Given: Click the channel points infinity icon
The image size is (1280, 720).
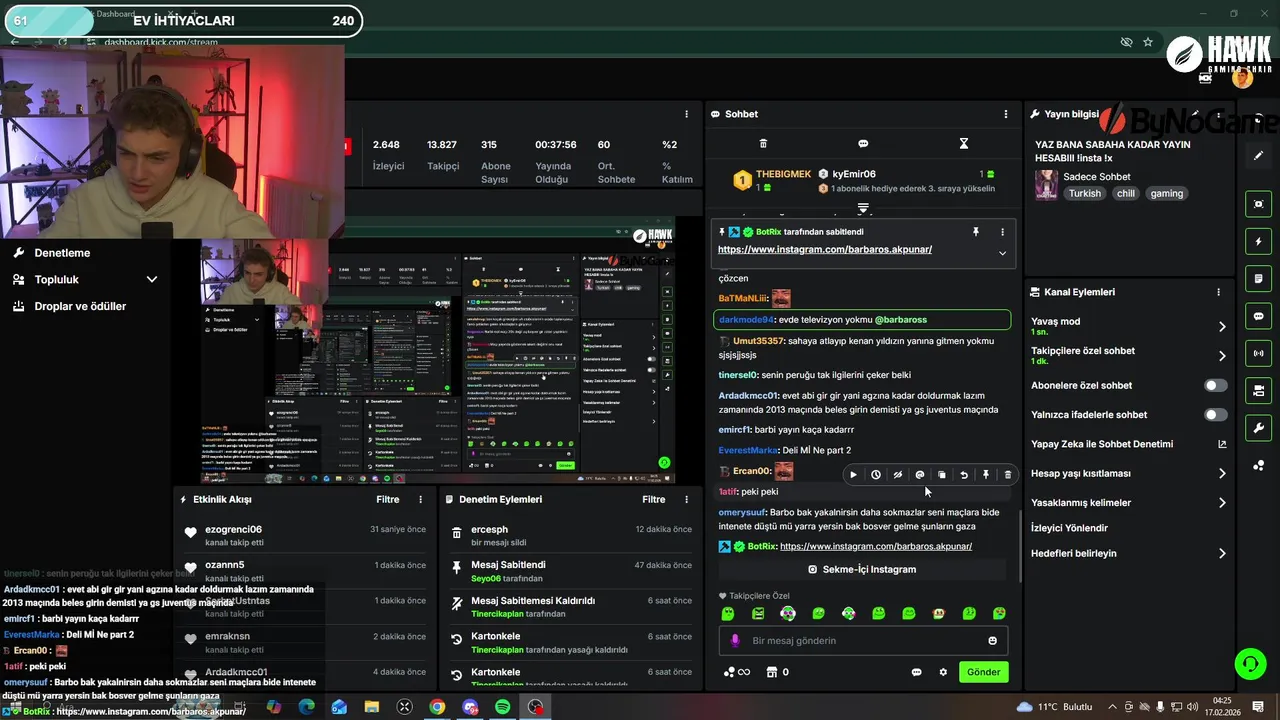Looking at the screenshot, I should click(x=736, y=672).
